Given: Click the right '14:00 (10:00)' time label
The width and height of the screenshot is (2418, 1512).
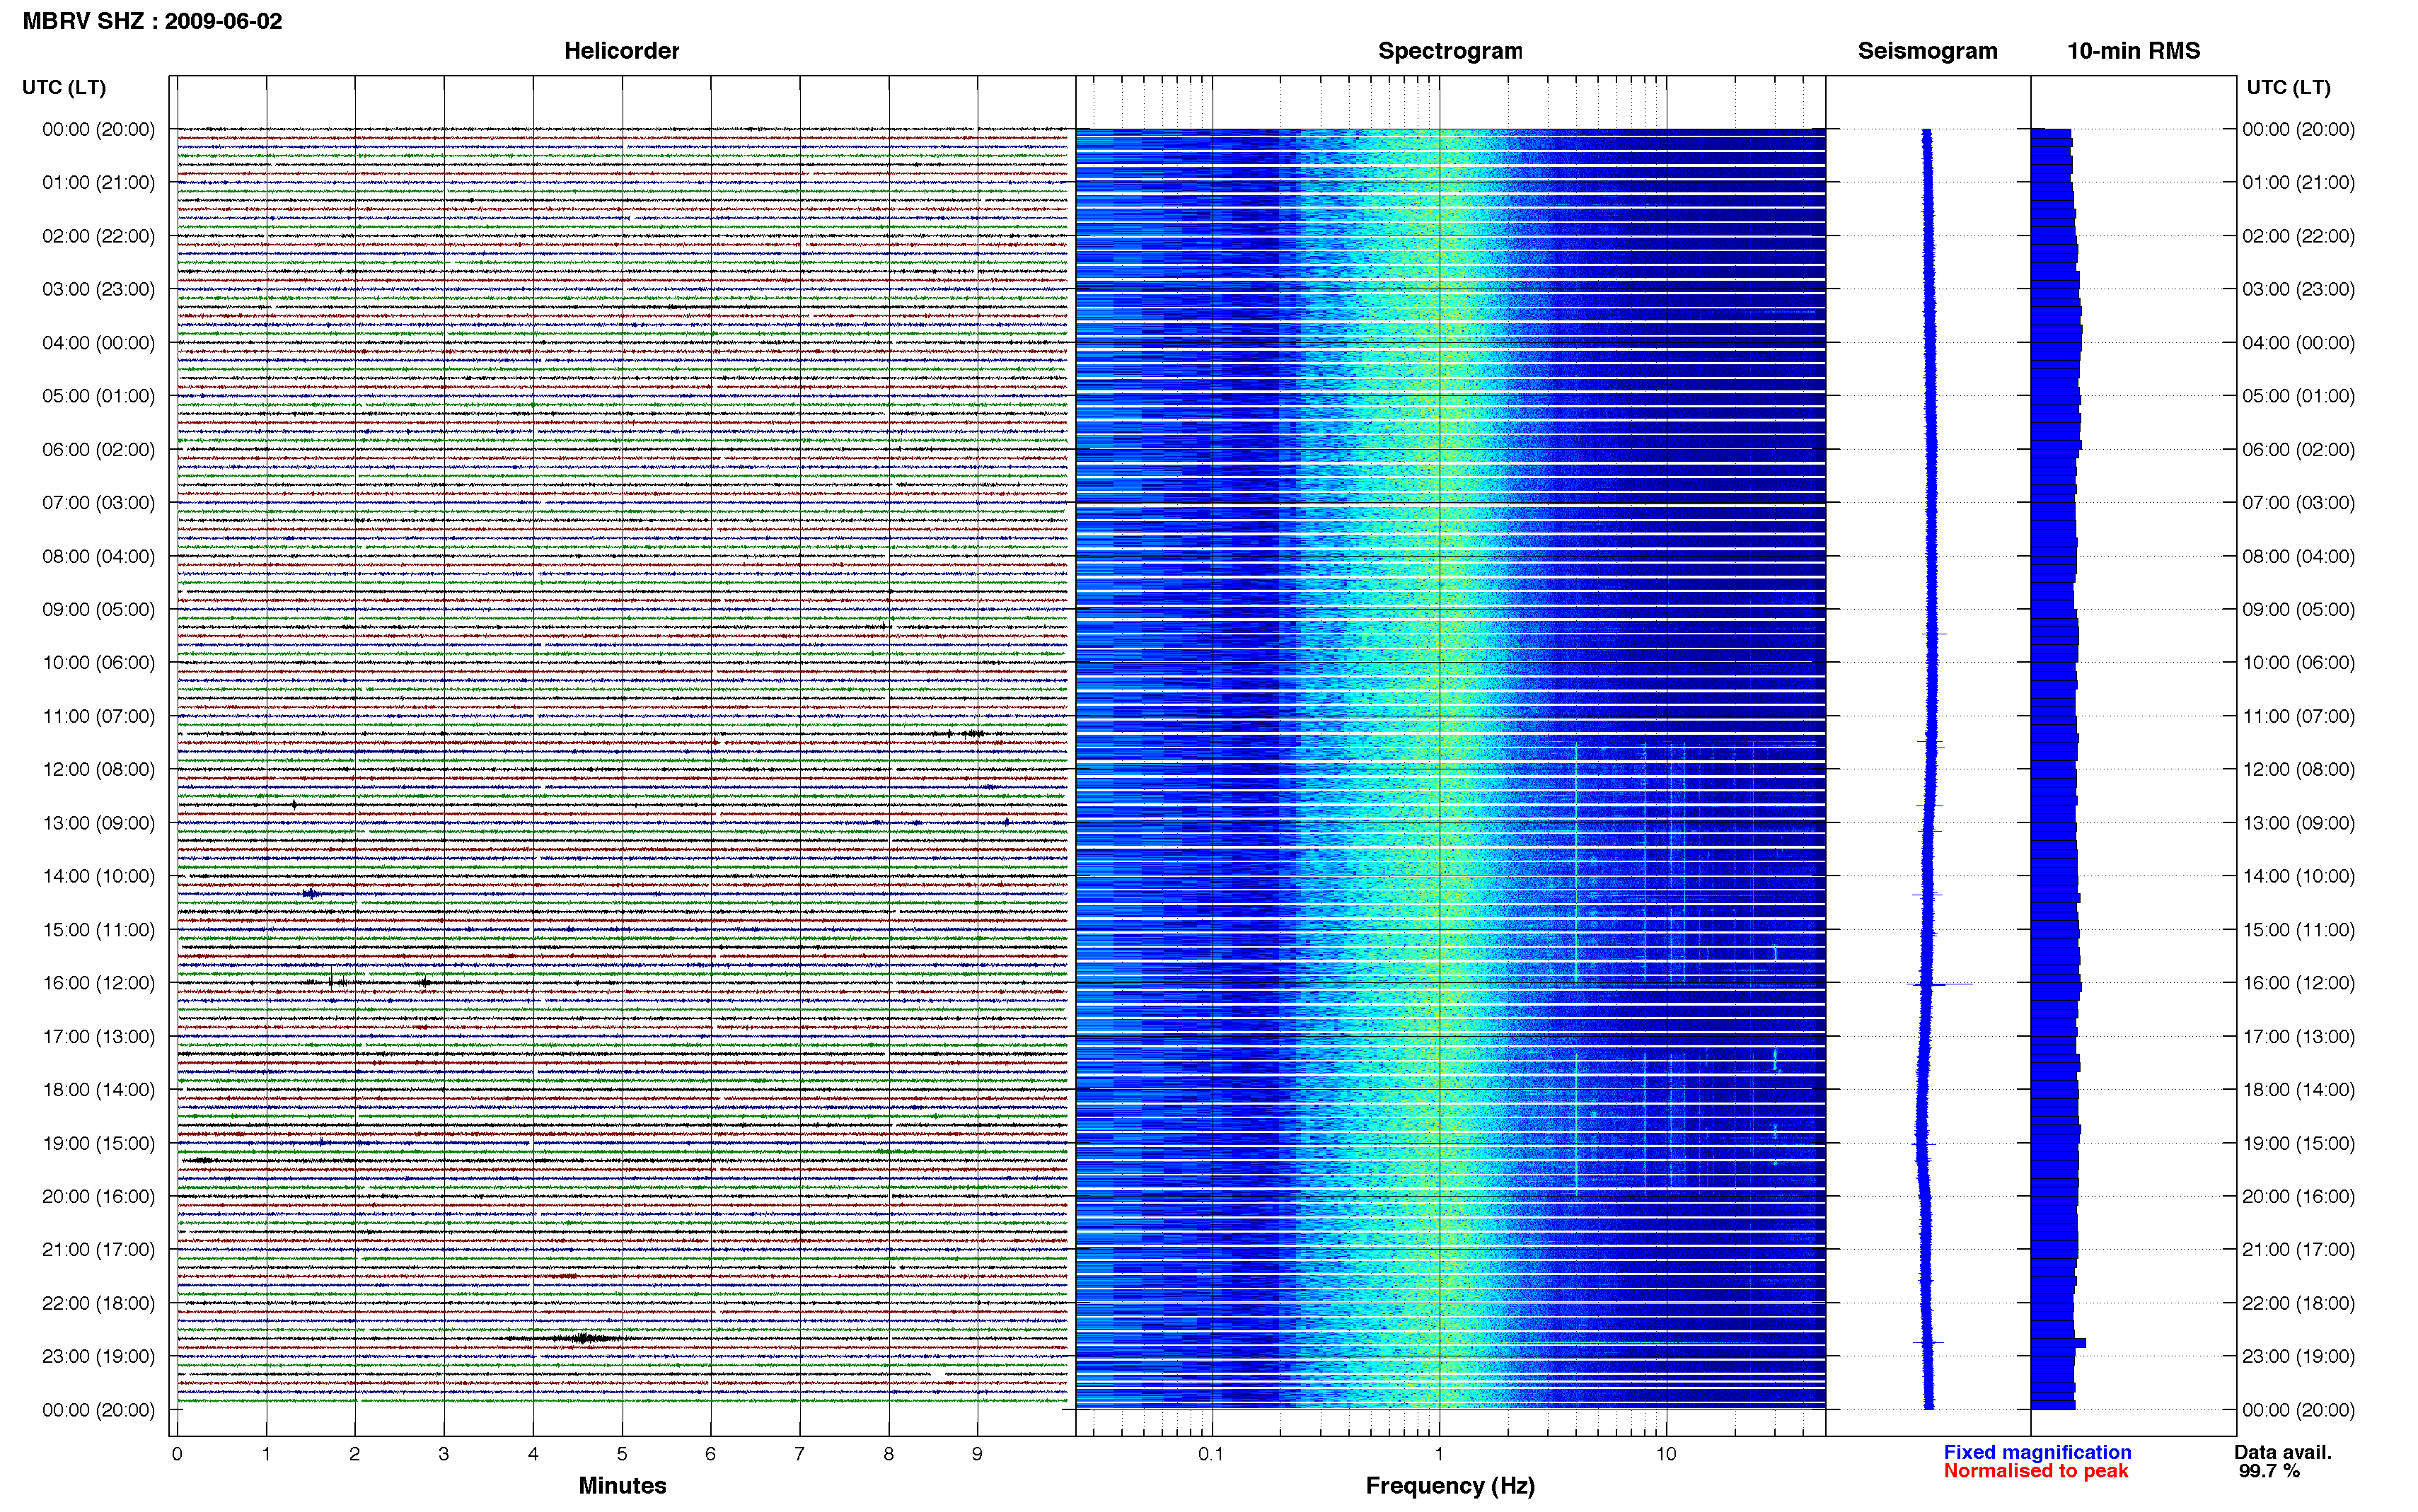Looking at the screenshot, I should [x=2298, y=876].
